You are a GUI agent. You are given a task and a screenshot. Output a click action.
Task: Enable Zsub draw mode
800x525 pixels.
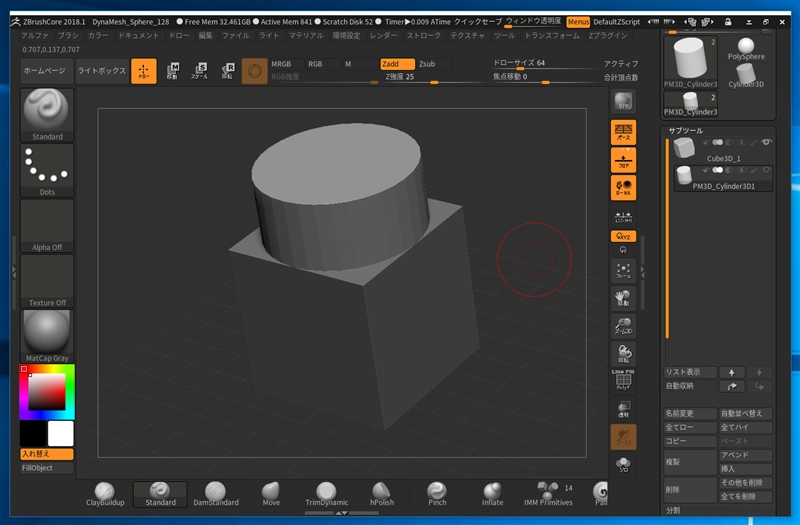coord(434,64)
